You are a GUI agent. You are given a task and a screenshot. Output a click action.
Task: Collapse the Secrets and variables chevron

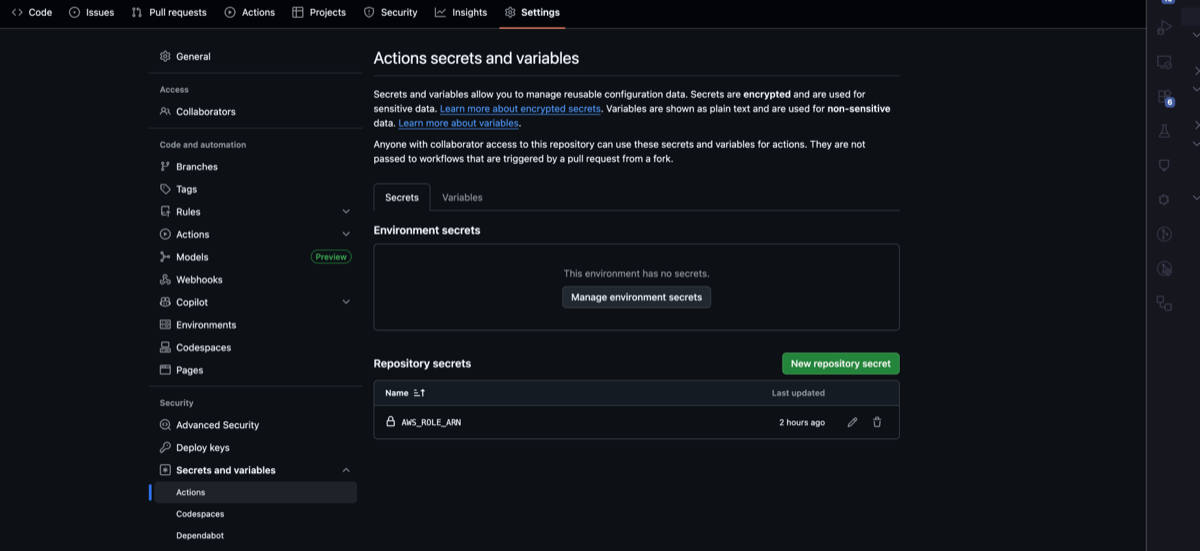pos(346,470)
